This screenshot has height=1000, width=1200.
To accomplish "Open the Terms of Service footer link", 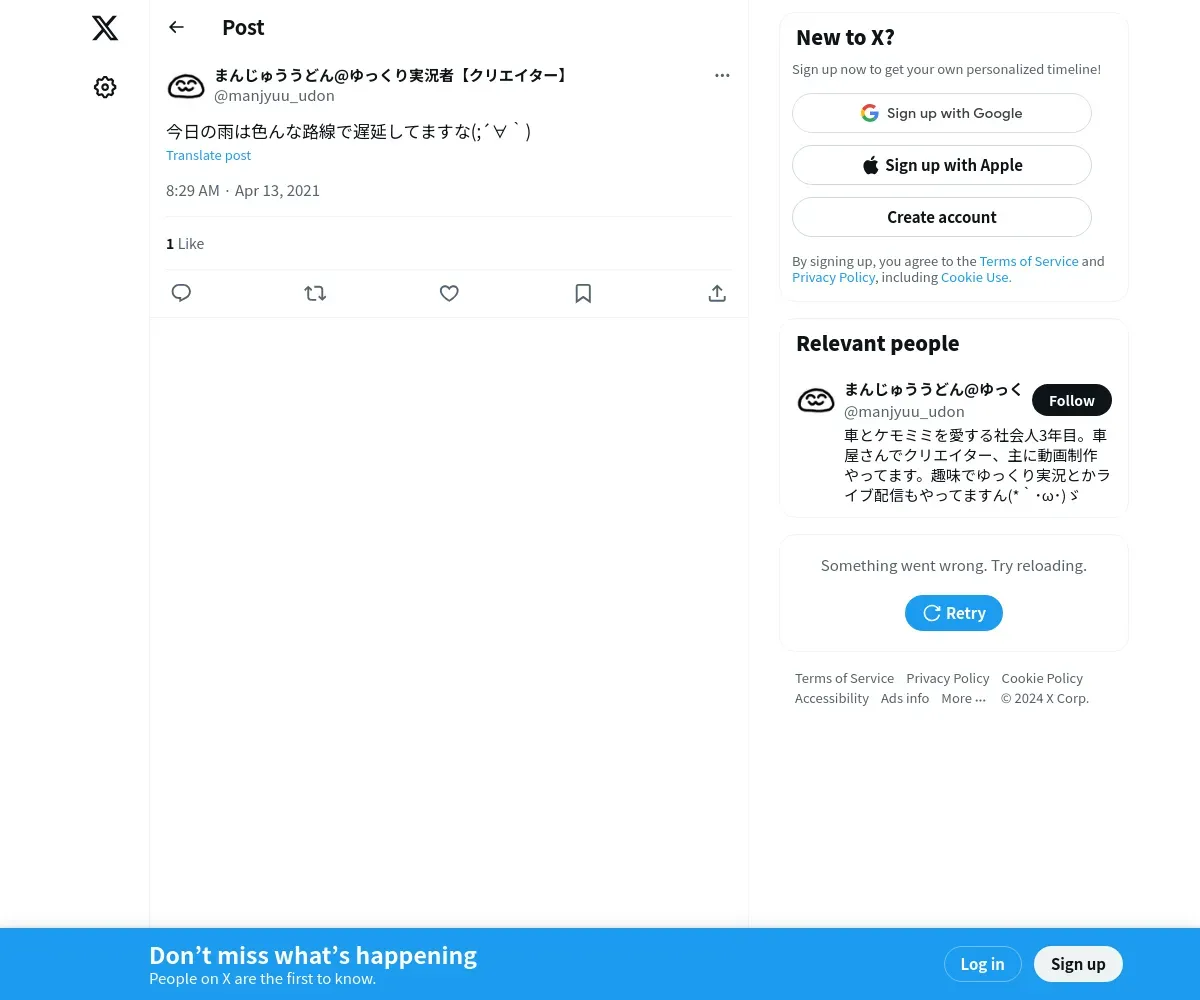I will click(x=844, y=678).
